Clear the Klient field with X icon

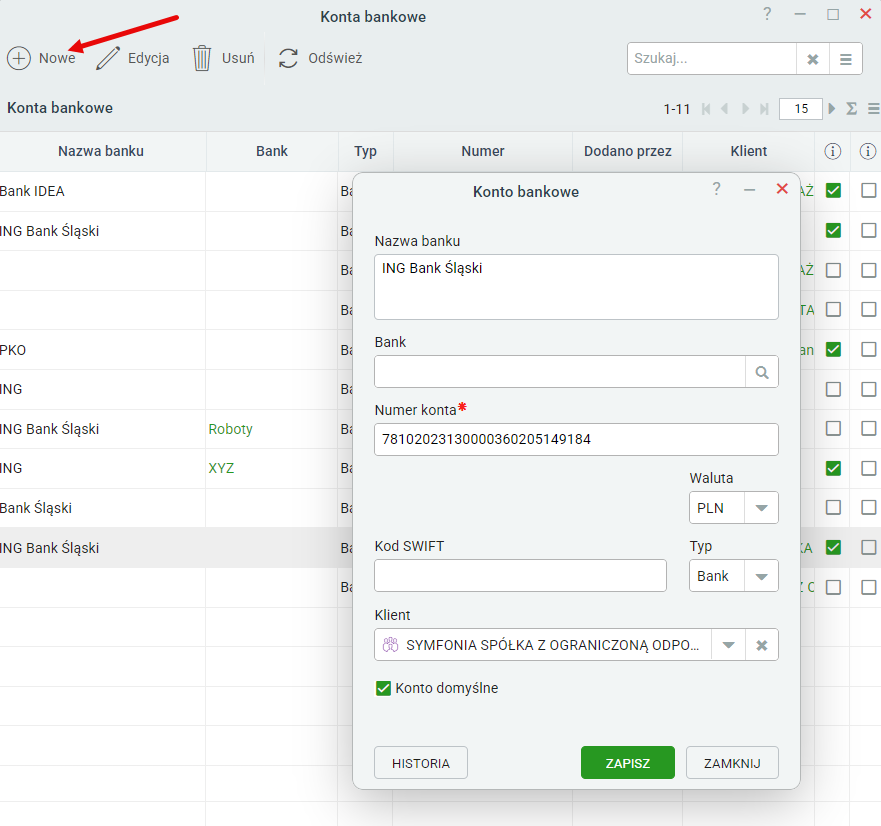point(762,645)
